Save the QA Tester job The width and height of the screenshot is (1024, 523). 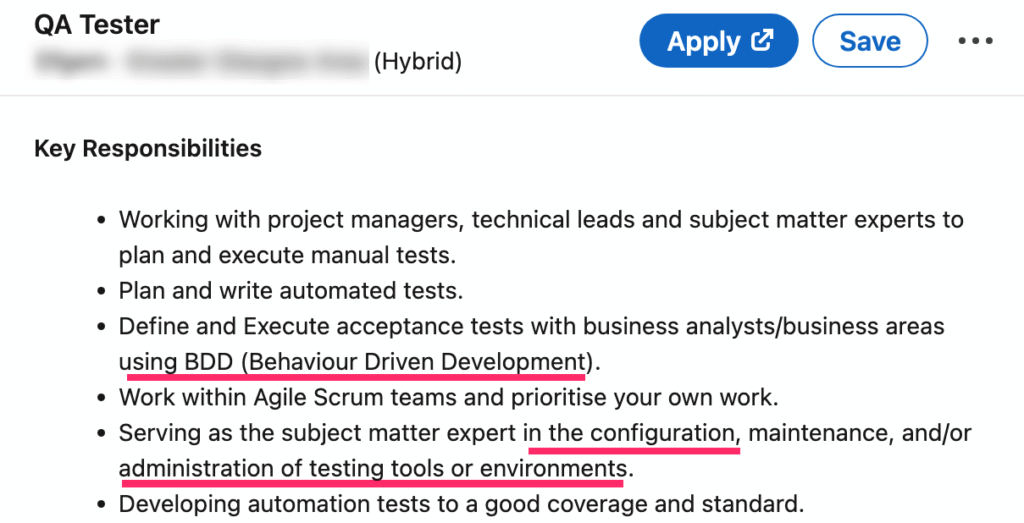coord(870,41)
